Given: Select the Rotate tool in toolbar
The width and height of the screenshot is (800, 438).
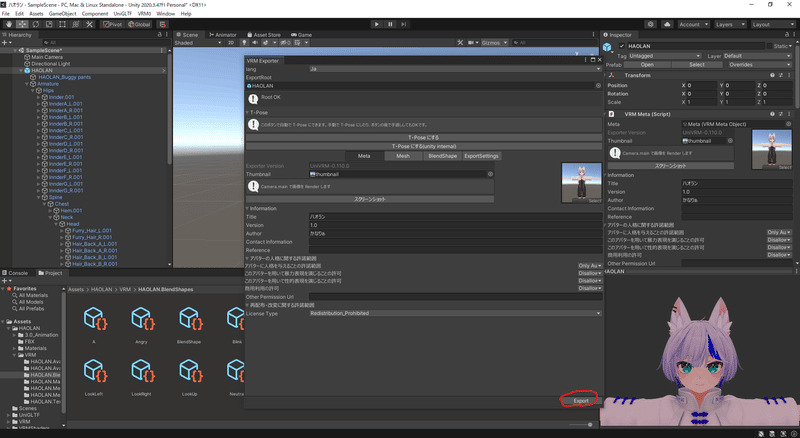Looking at the screenshot, I should (35, 24).
